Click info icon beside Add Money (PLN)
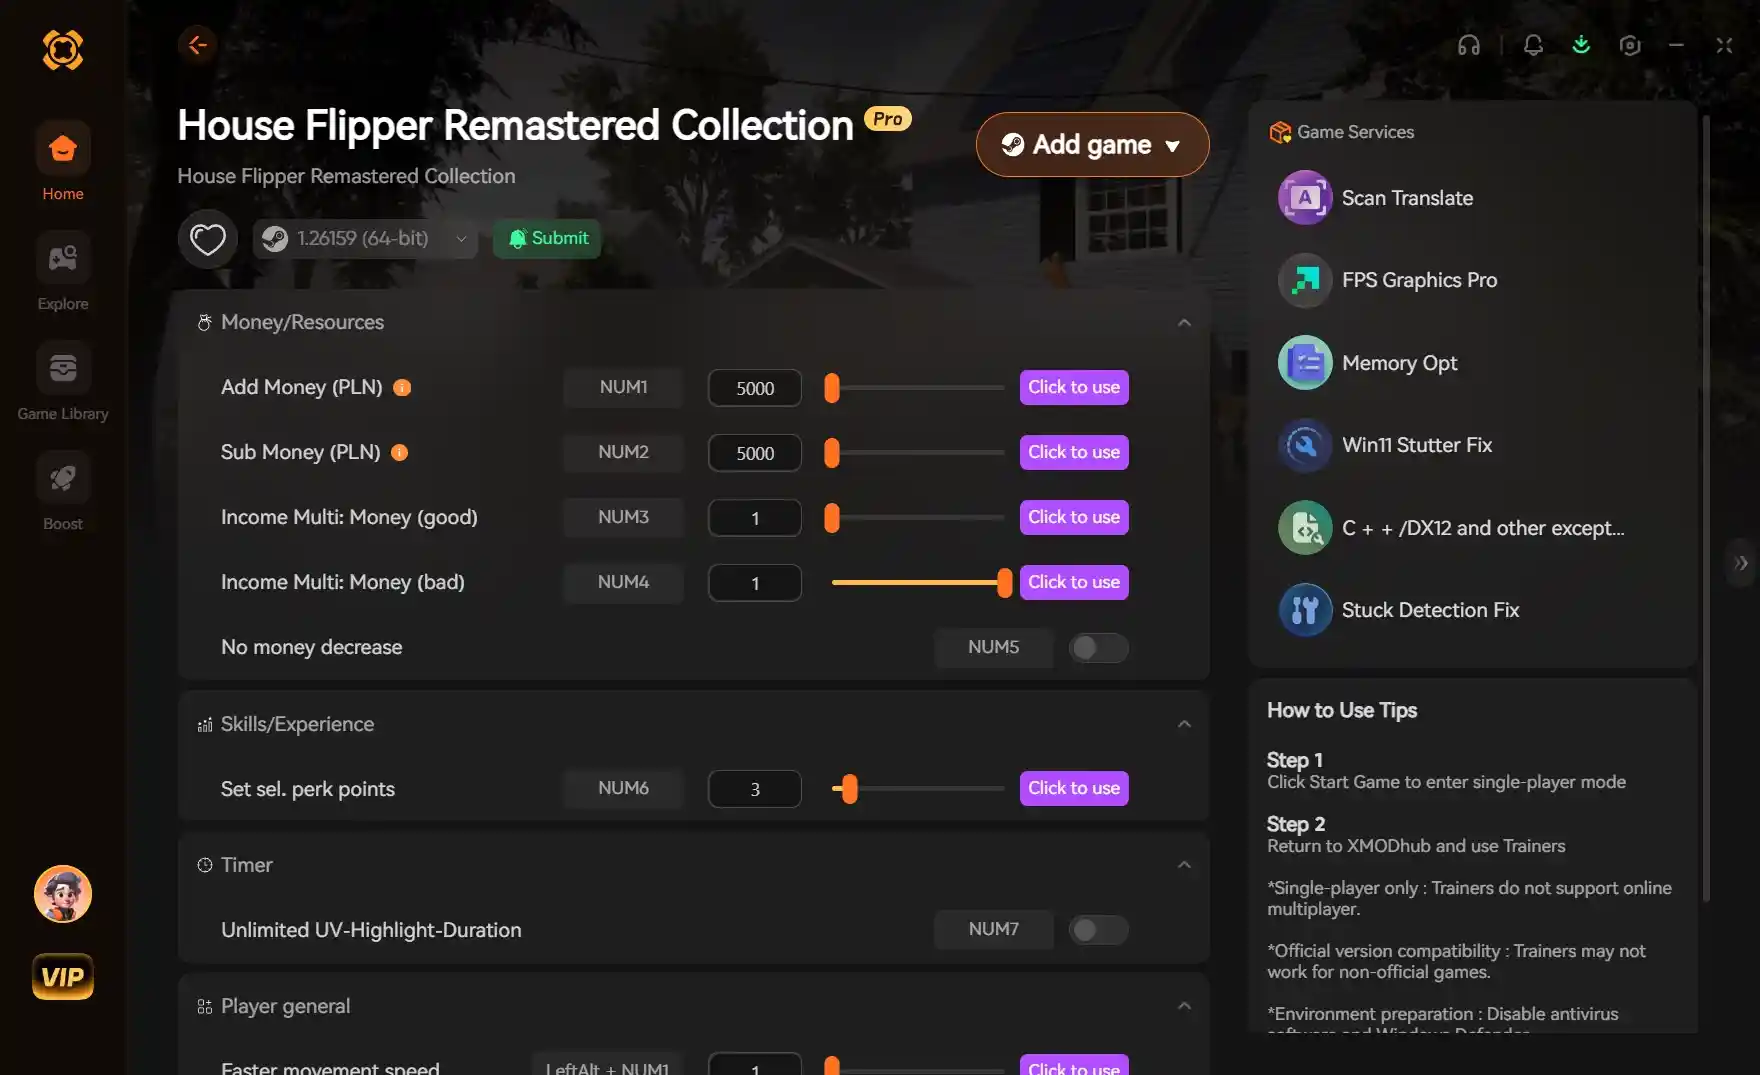Image resolution: width=1760 pixels, height=1075 pixels. click(402, 387)
